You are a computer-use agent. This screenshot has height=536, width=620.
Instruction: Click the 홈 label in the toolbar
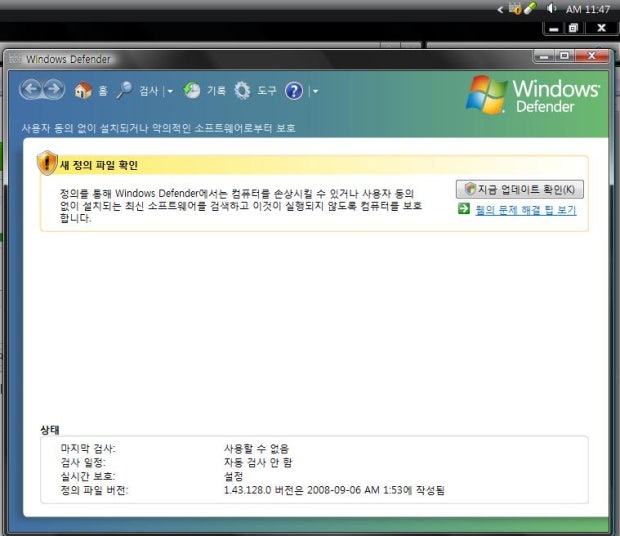(103, 91)
